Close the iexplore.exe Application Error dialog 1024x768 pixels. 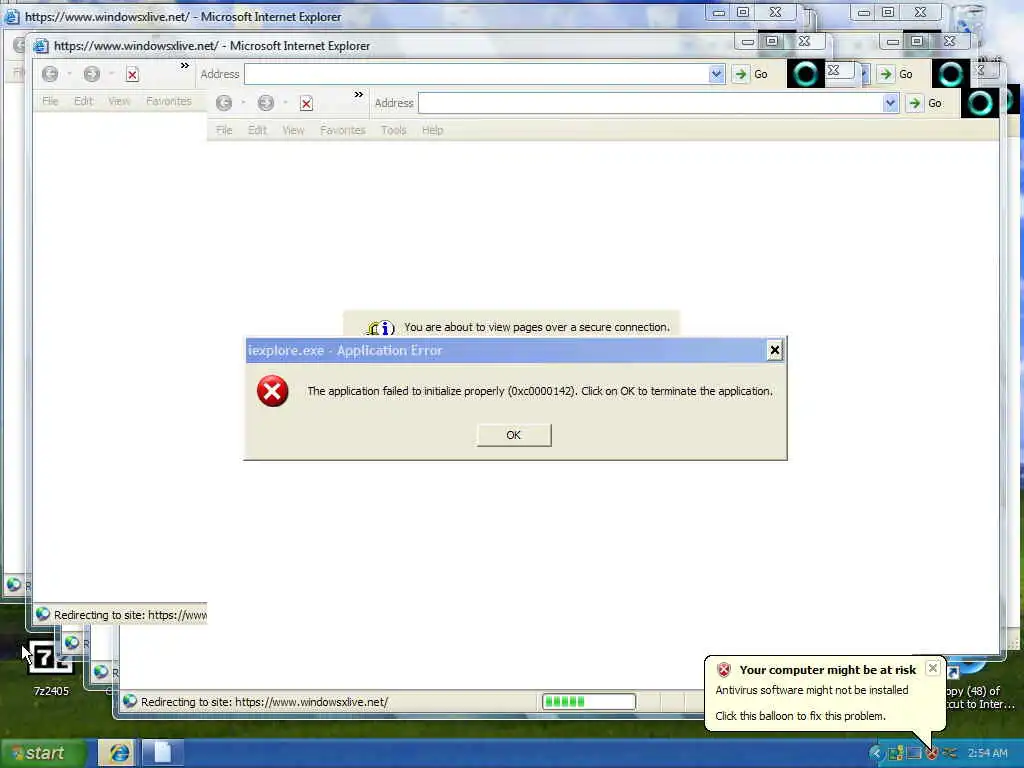[775, 351]
